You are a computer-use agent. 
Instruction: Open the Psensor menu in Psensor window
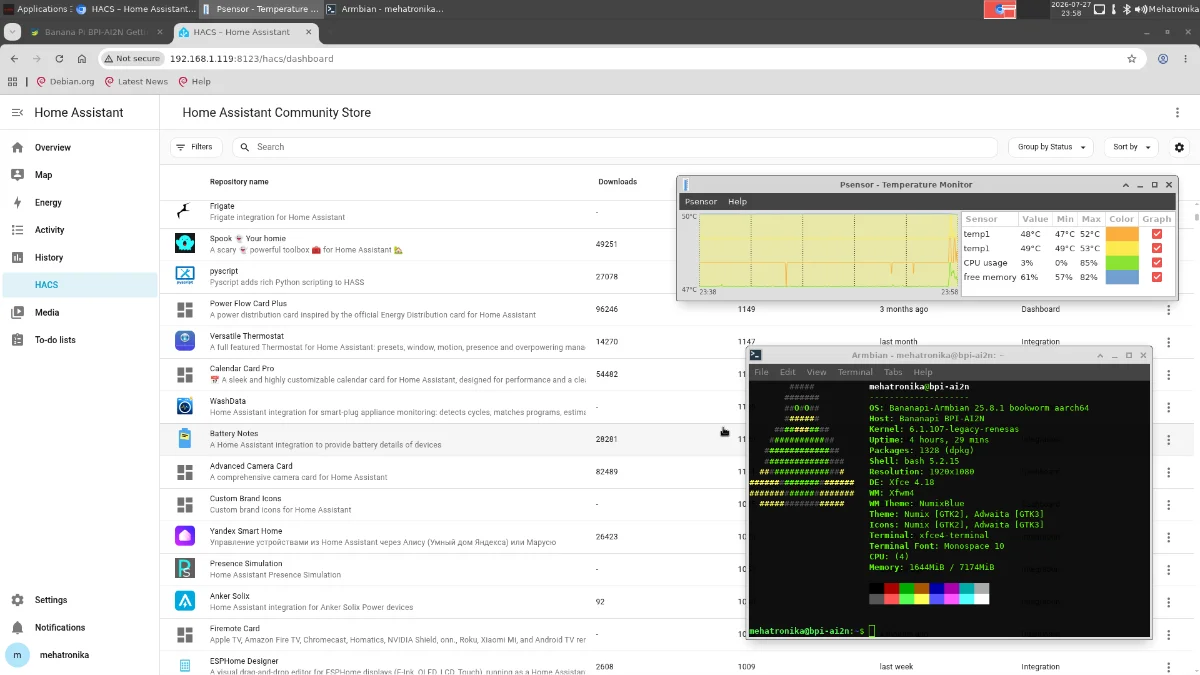coord(700,202)
